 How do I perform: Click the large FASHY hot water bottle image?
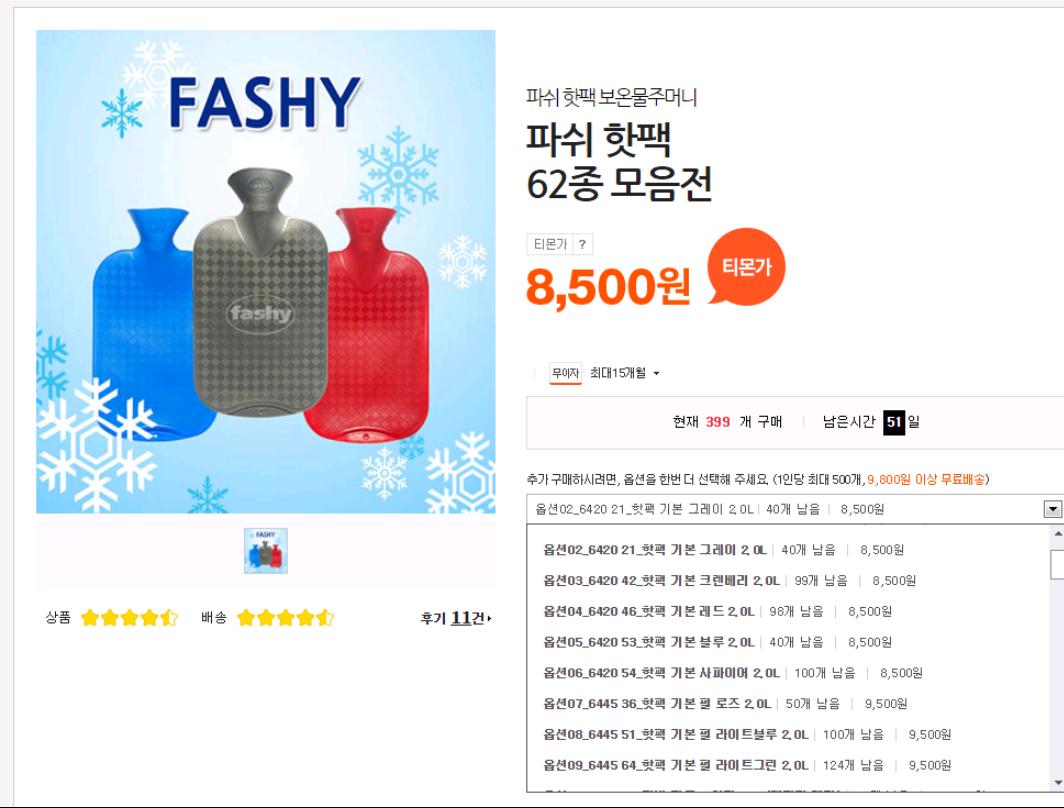point(266,271)
